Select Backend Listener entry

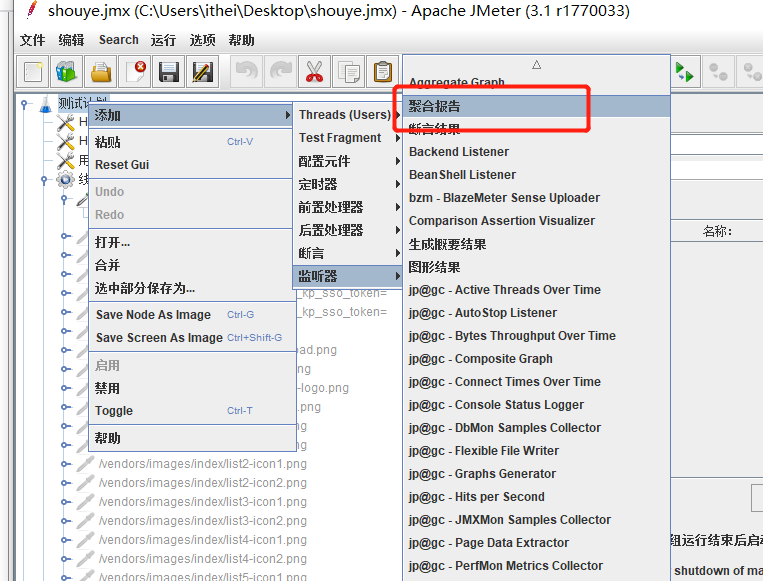point(536,152)
